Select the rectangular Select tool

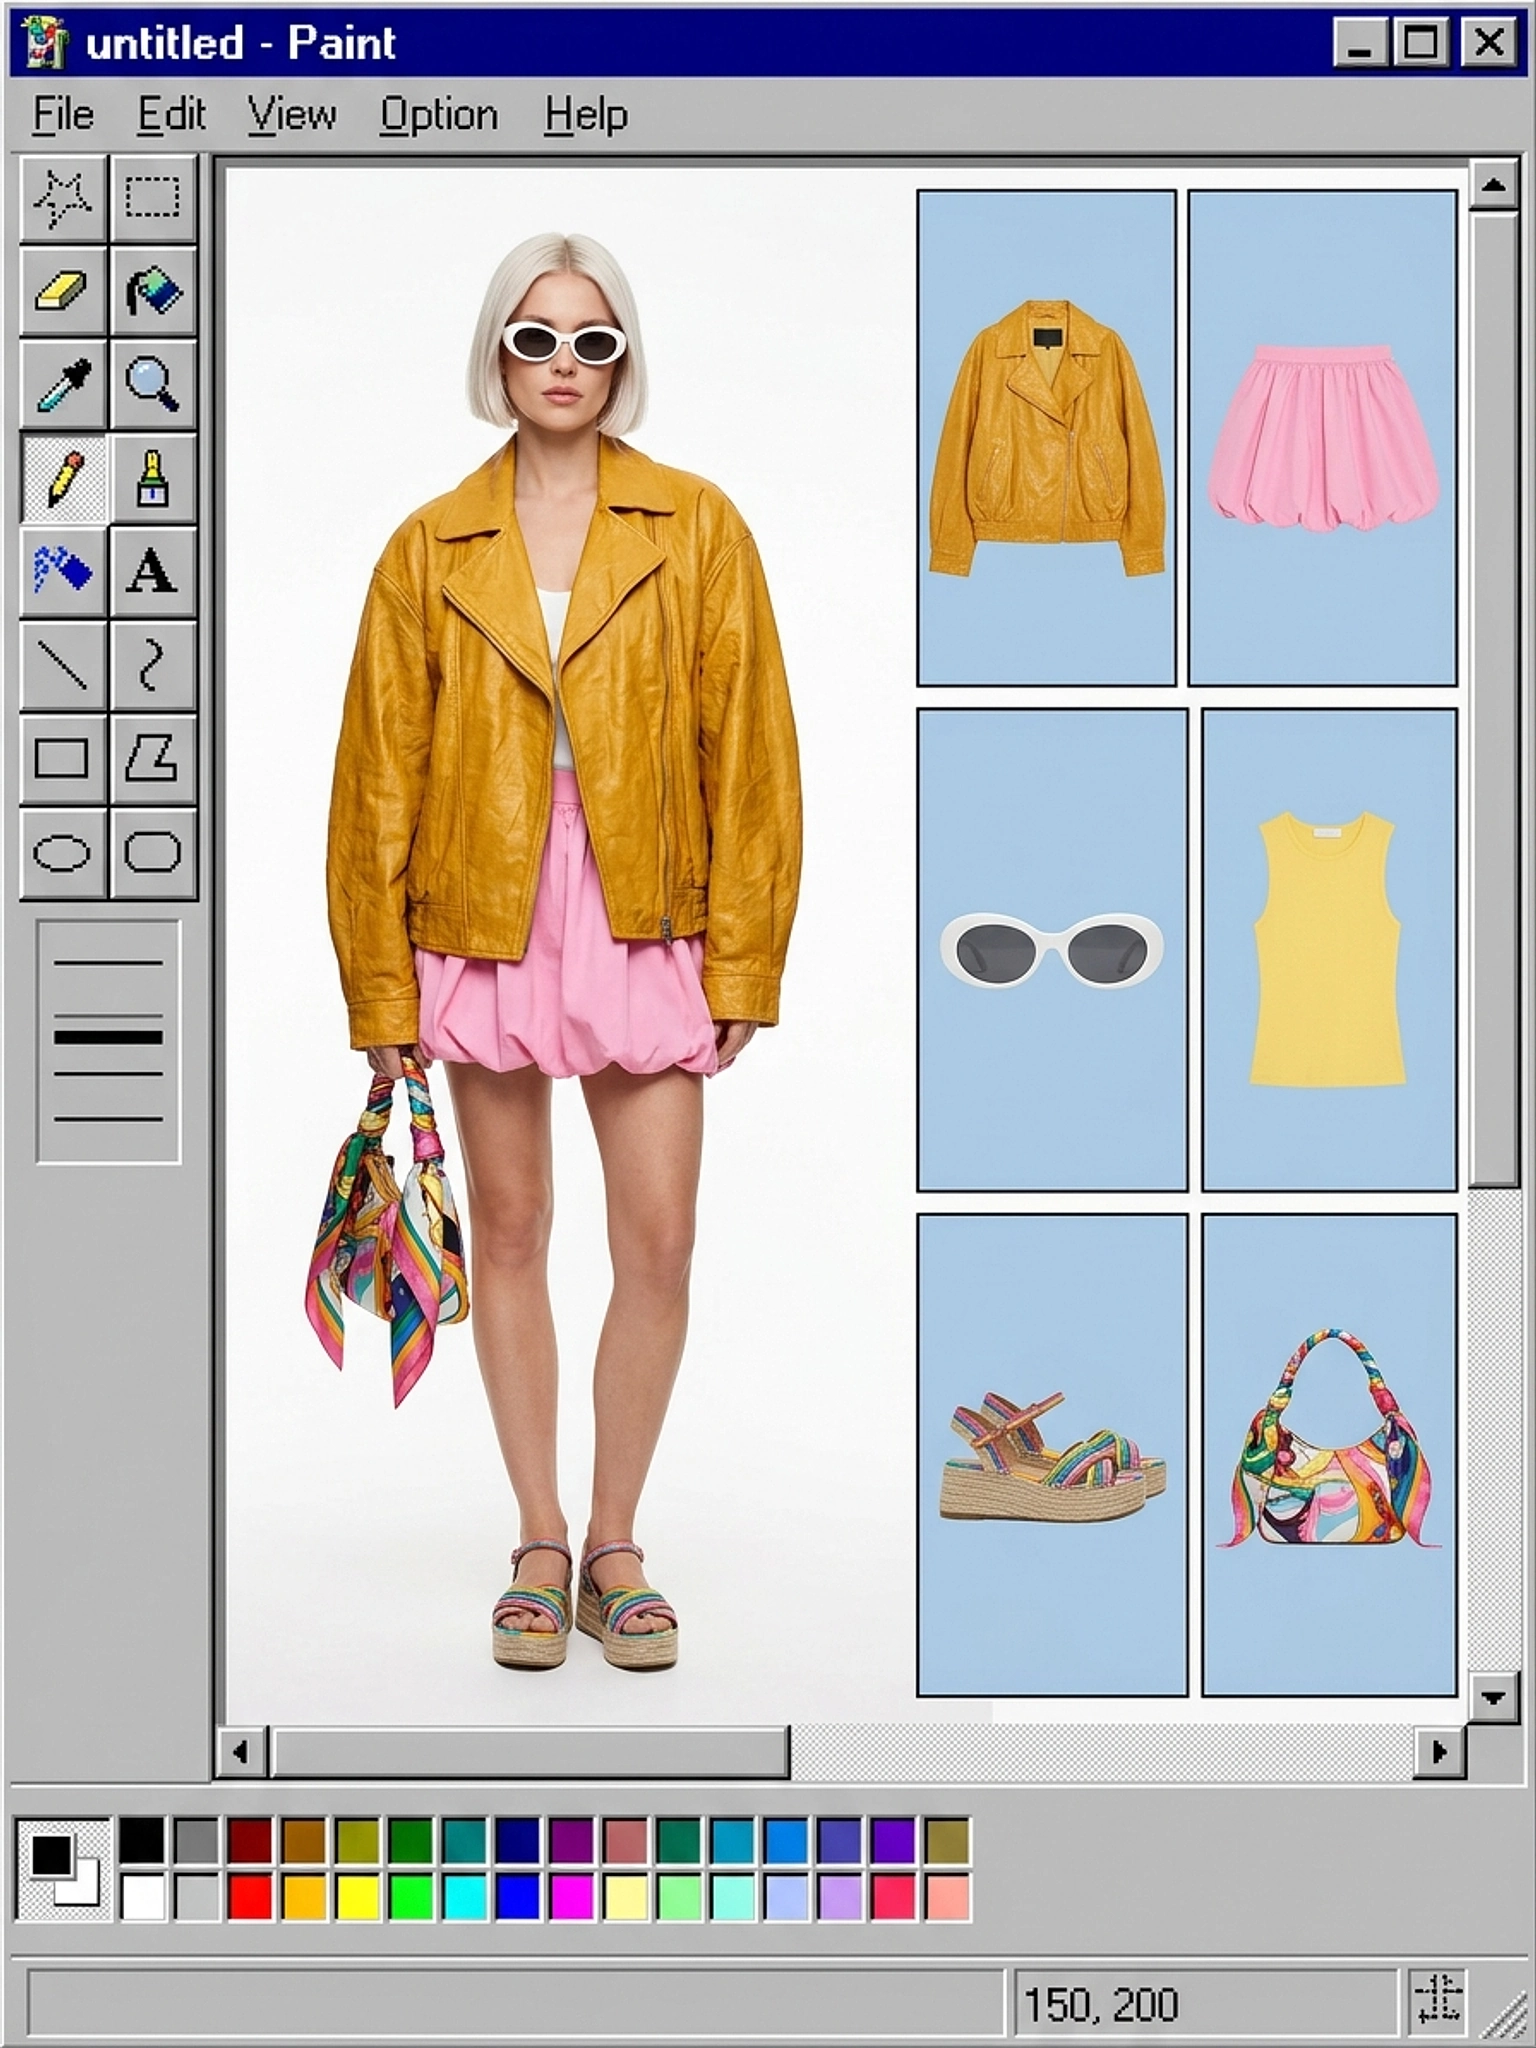pos(153,198)
